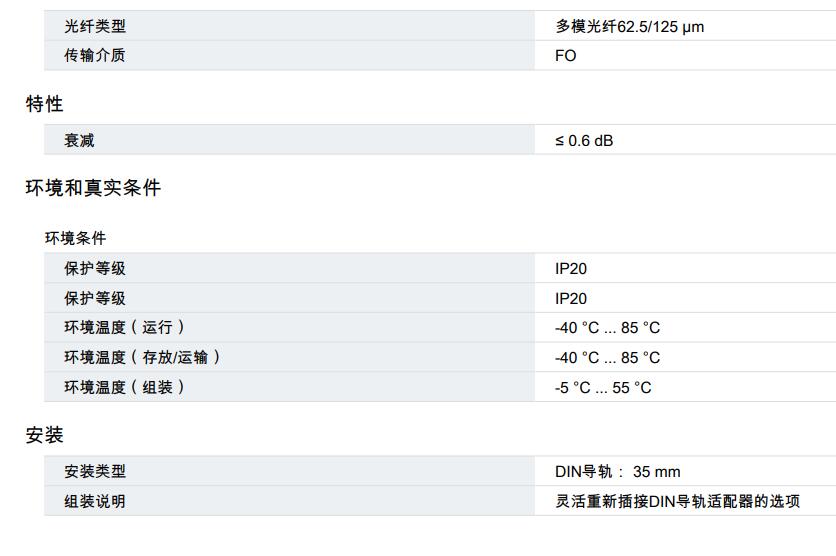Select the -5 °C ... 55 °C value
Image resolution: width=836 pixels, height=556 pixels.
[603, 387]
